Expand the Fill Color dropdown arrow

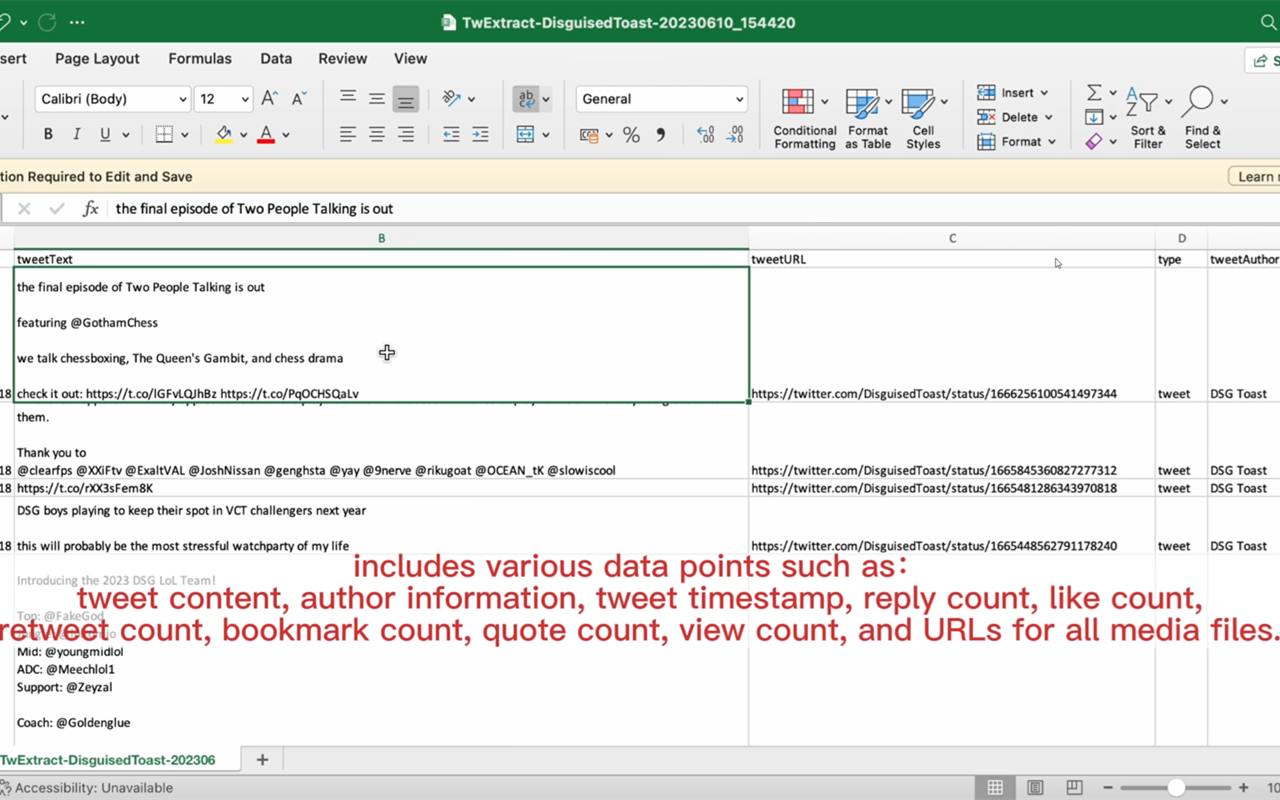(x=242, y=134)
